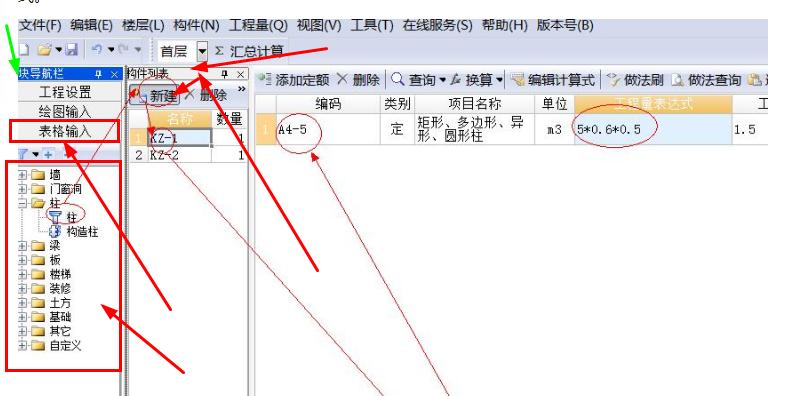Open the 文件(F) menu

[x=40, y=25]
